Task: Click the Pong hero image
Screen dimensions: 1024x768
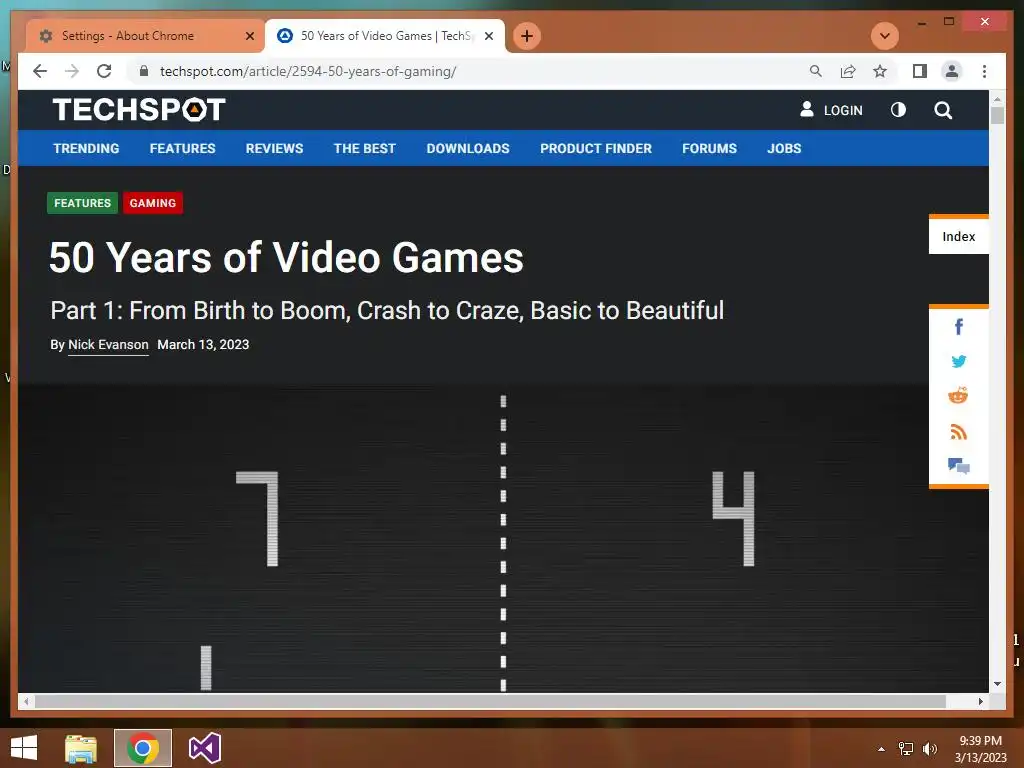Action: (503, 539)
